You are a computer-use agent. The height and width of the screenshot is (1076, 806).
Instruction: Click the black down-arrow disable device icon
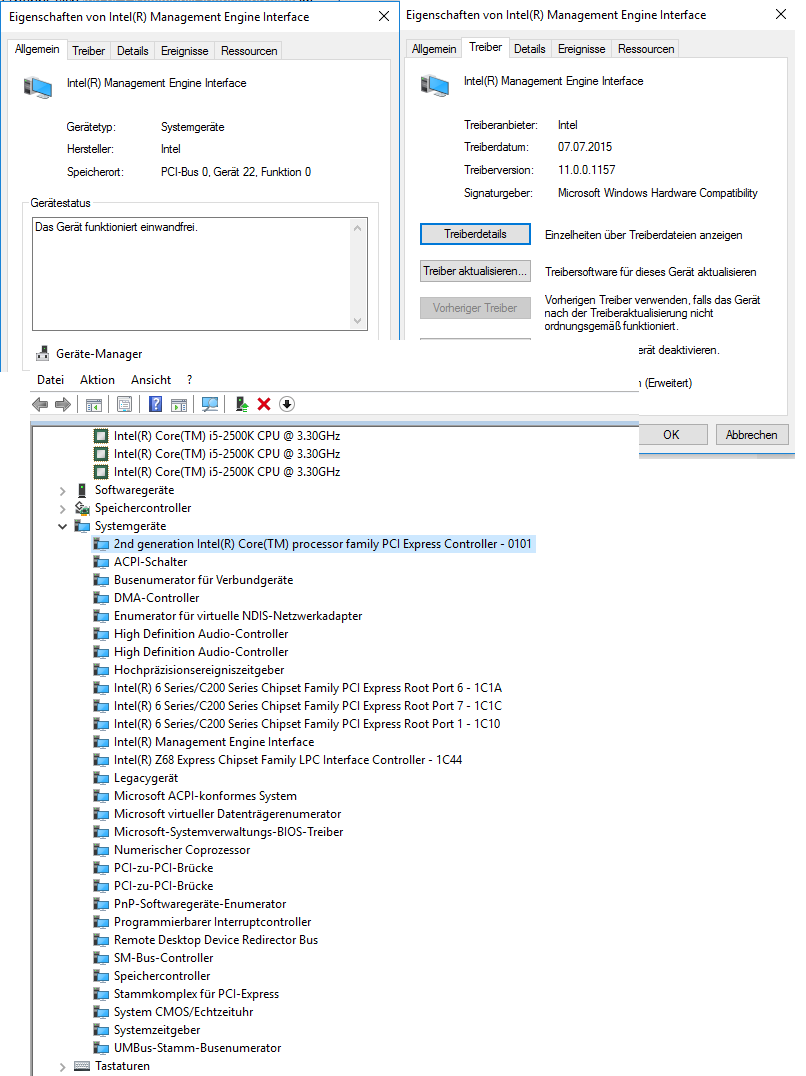(x=287, y=404)
